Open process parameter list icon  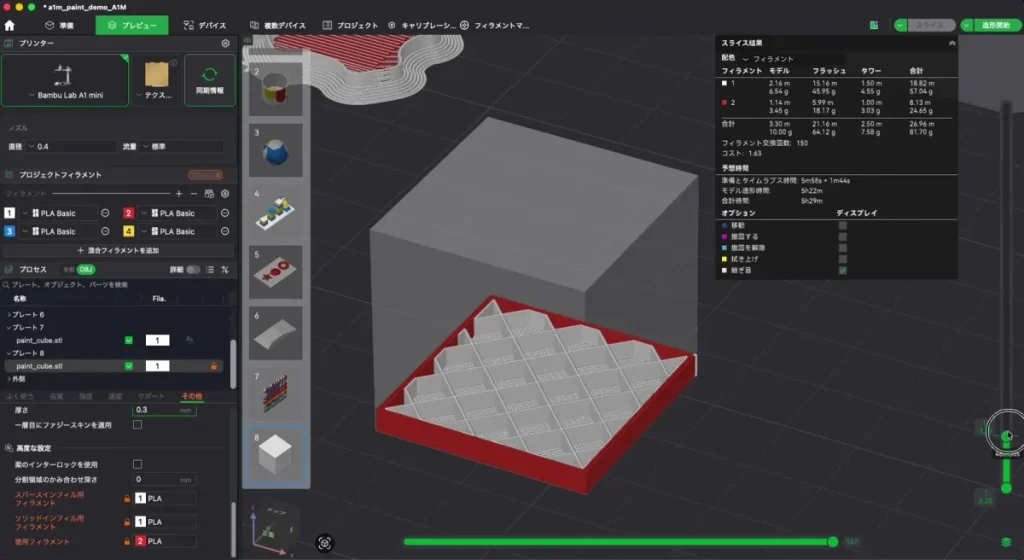(210, 270)
